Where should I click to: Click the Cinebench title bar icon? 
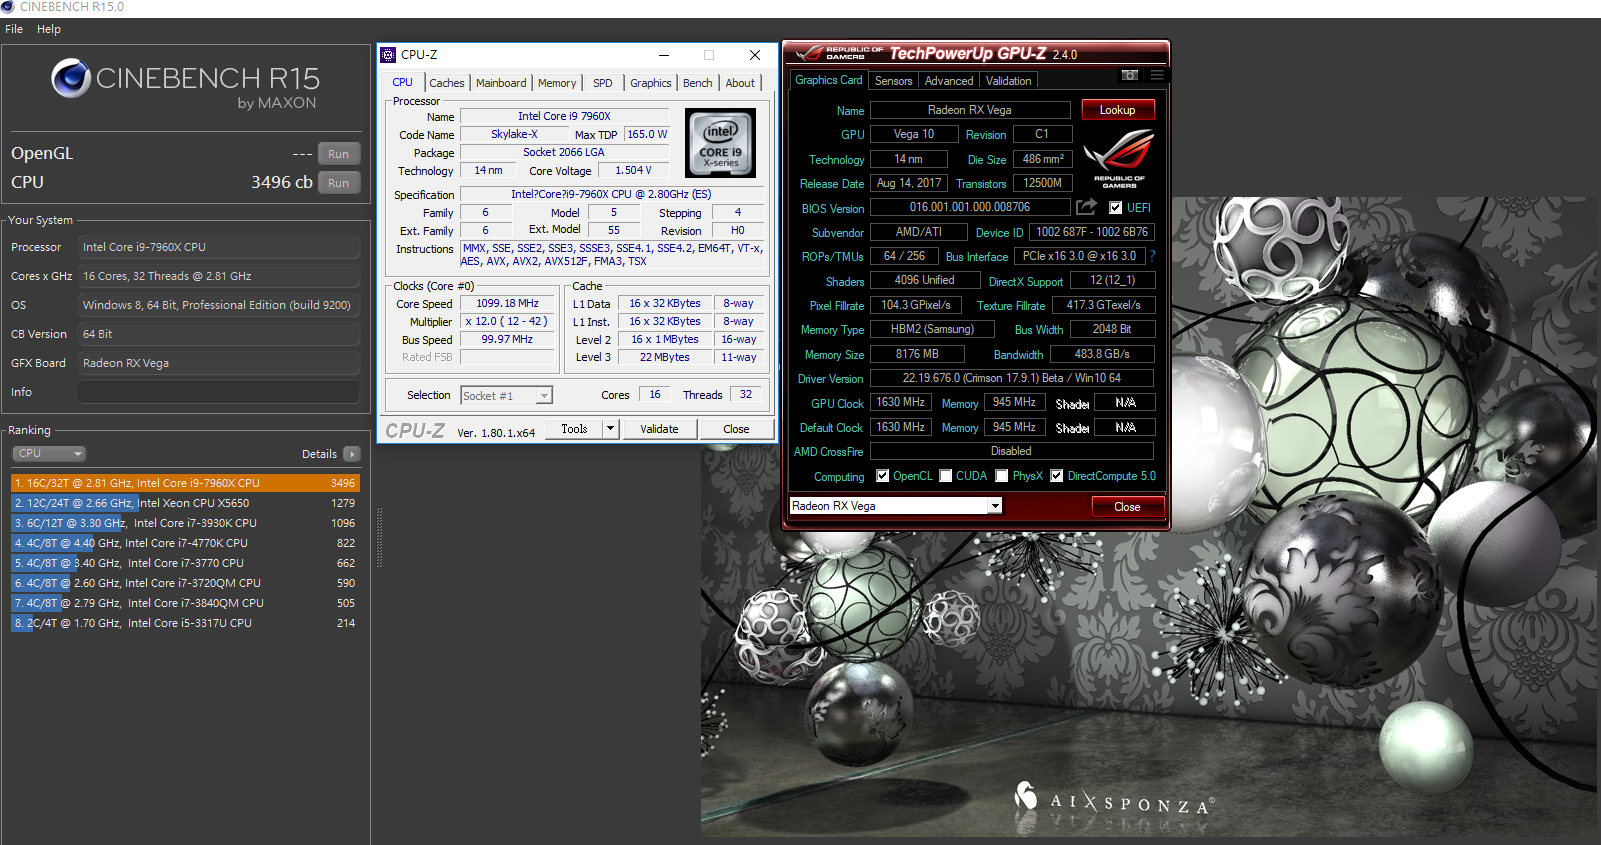tap(8, 7)
